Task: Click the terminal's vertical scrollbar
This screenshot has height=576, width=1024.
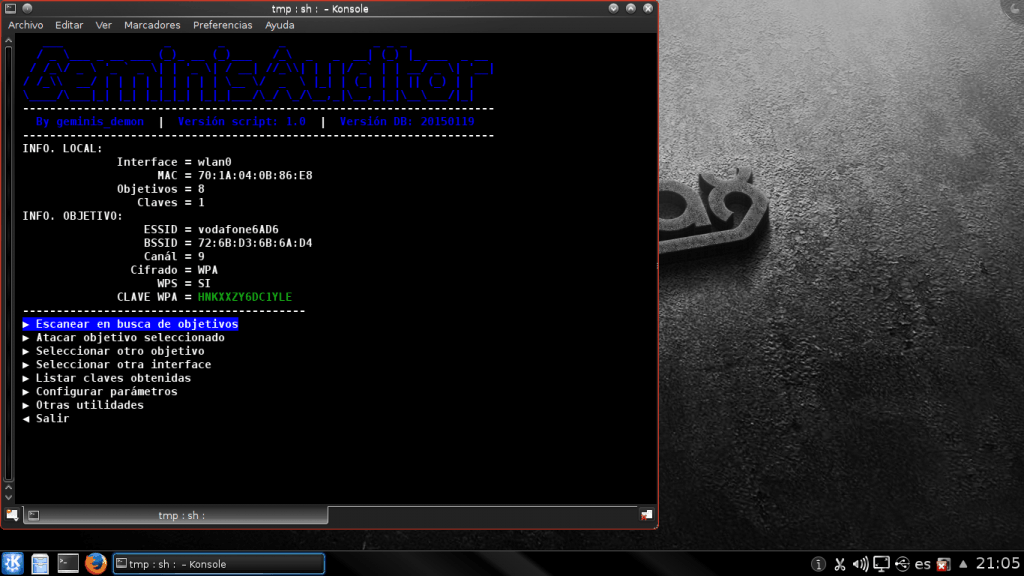Action: [x=10, y=260]
